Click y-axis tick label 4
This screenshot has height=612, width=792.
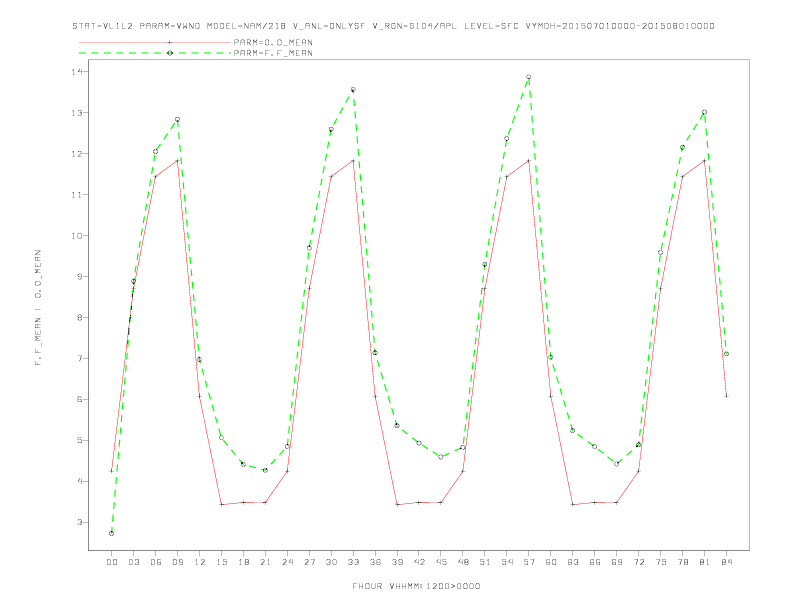click(80, 481)
